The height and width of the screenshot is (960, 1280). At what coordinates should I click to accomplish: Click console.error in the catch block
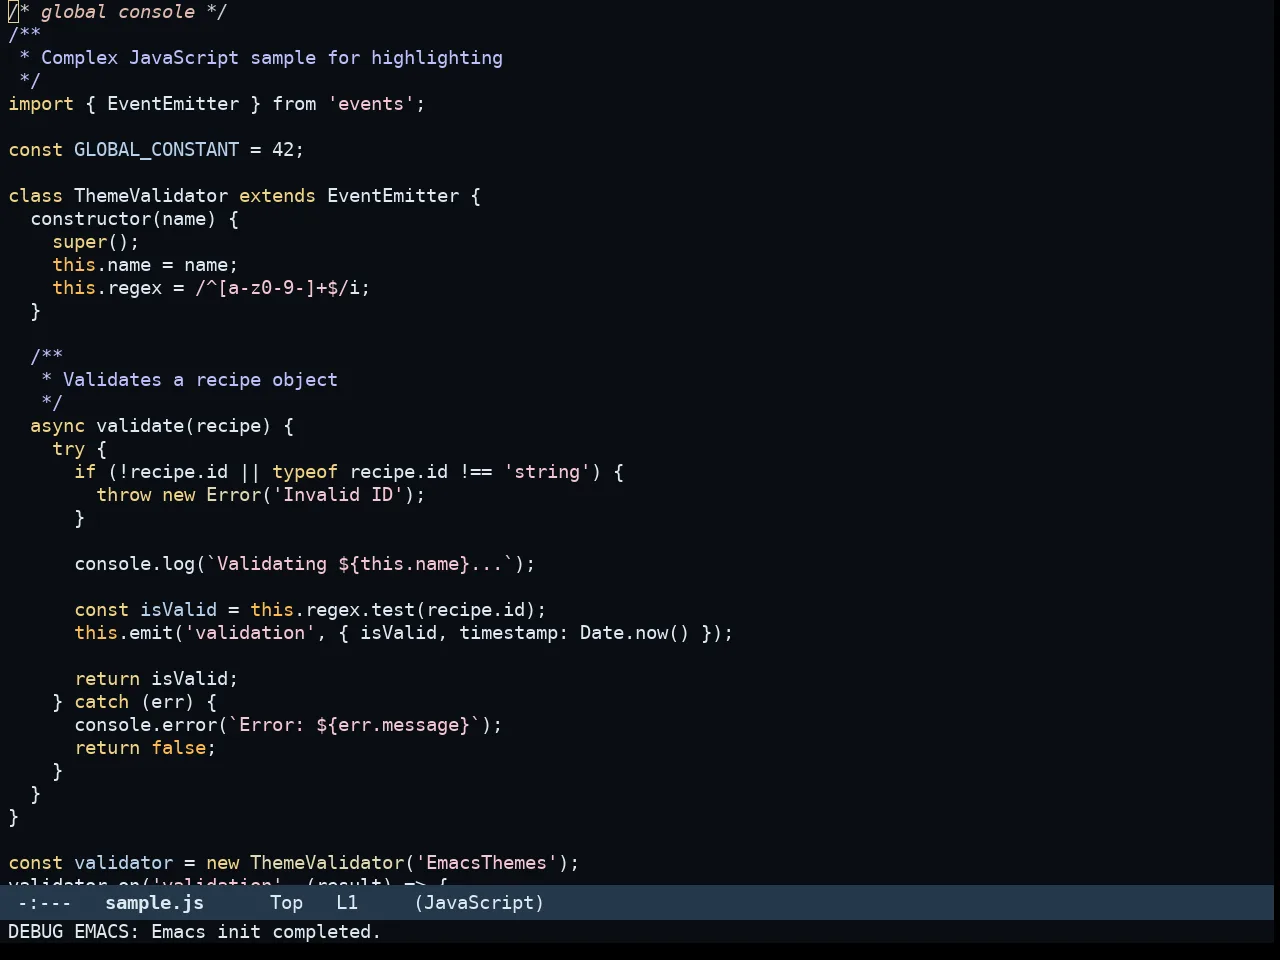[145, 724]
